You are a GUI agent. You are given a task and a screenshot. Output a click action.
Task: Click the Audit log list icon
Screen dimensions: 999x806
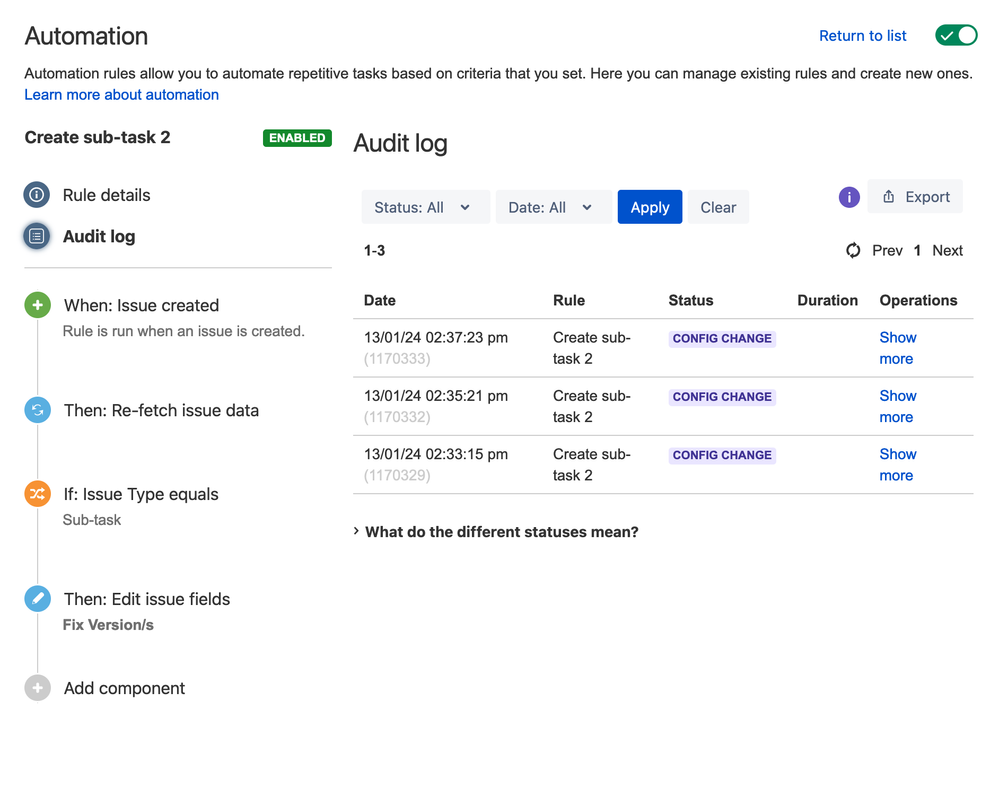tap(37, 236)
